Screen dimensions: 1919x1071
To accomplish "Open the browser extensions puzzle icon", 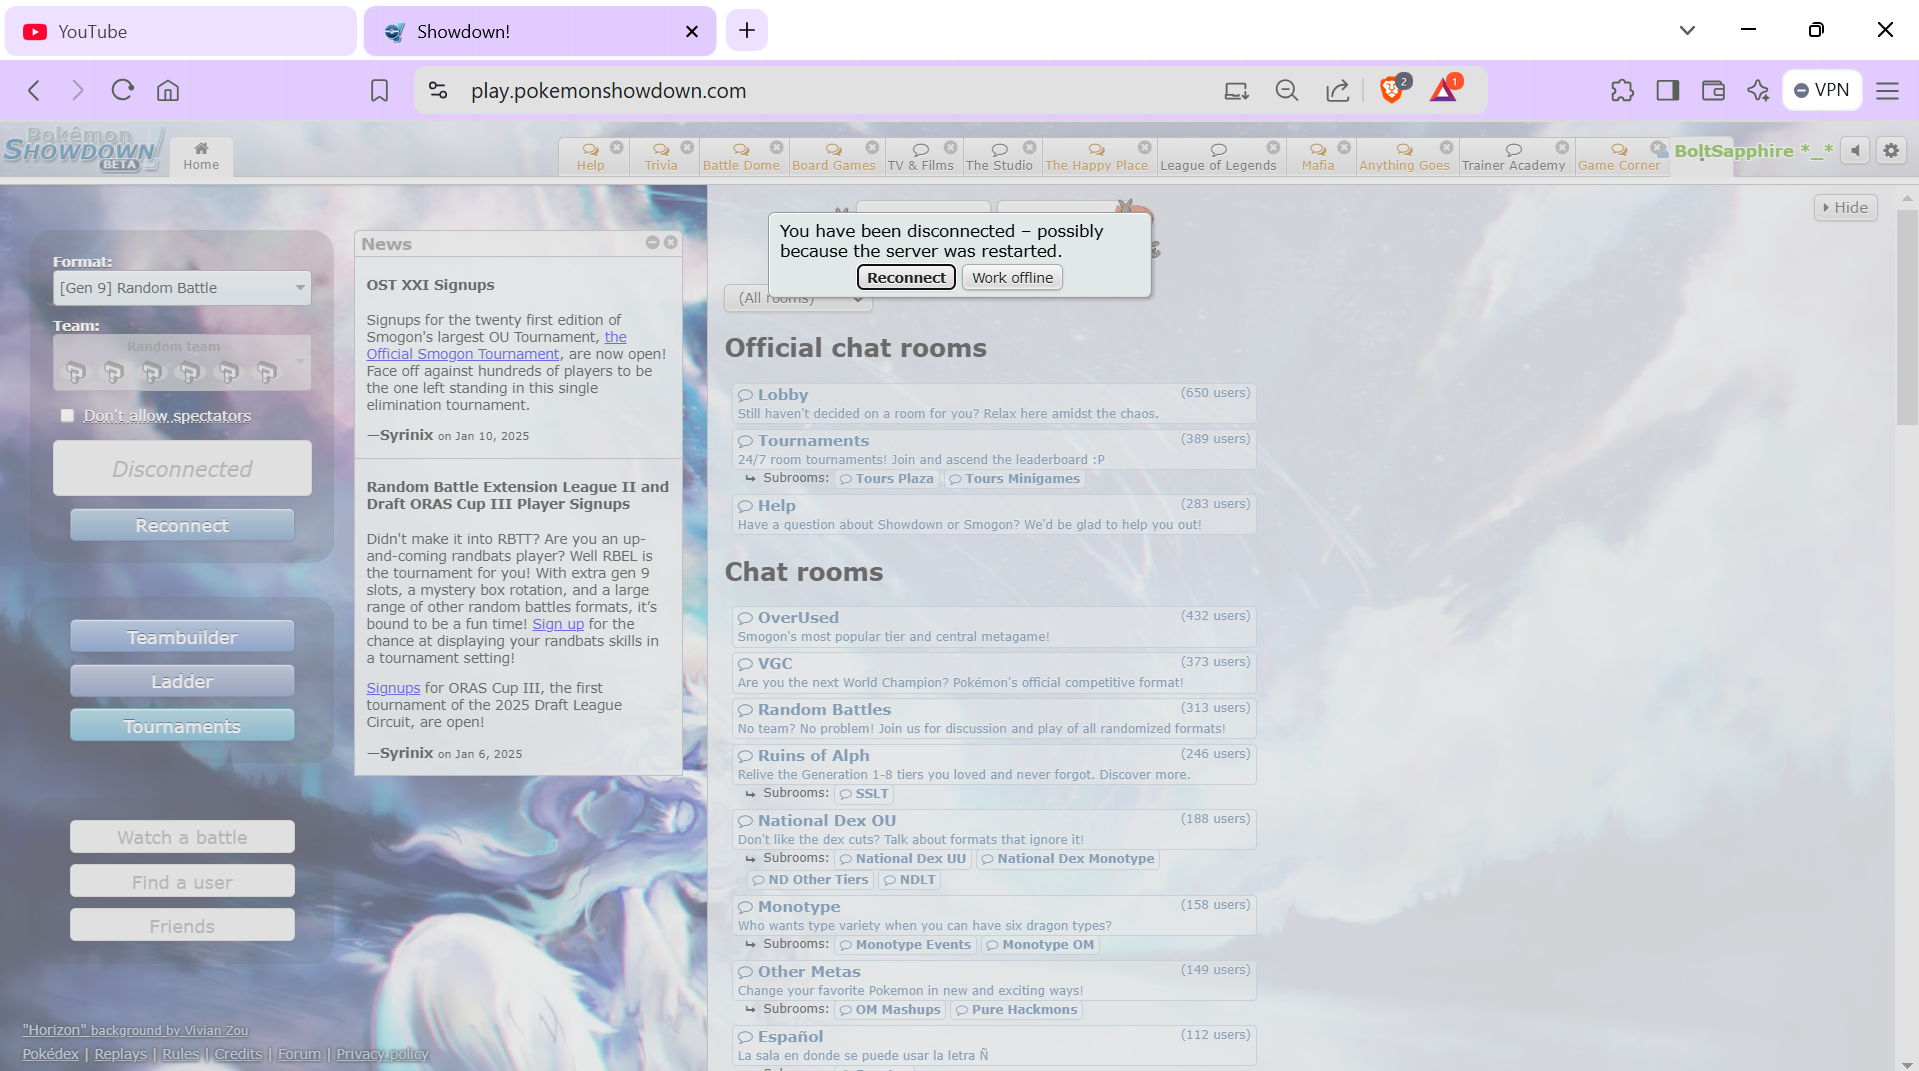I will coord(1622,91).
